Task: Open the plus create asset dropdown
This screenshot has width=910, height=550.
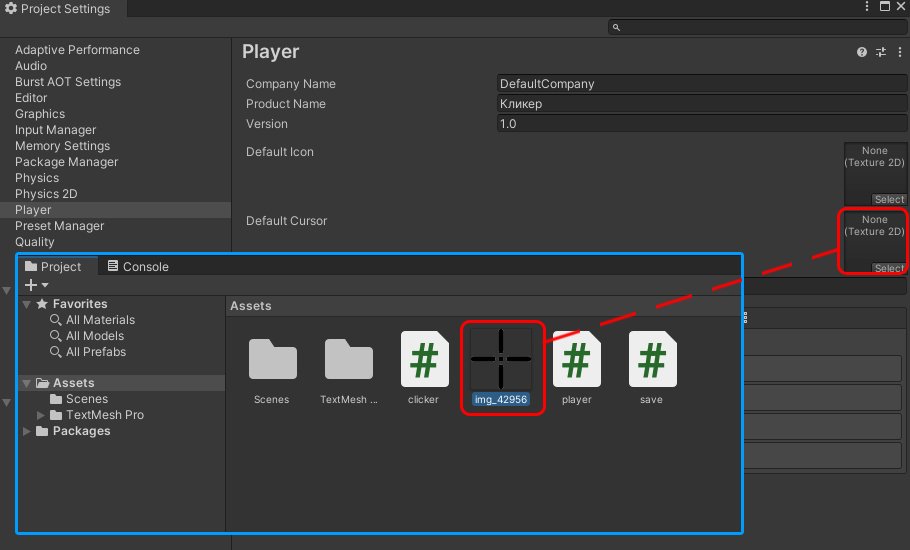Action: (36, 285)
